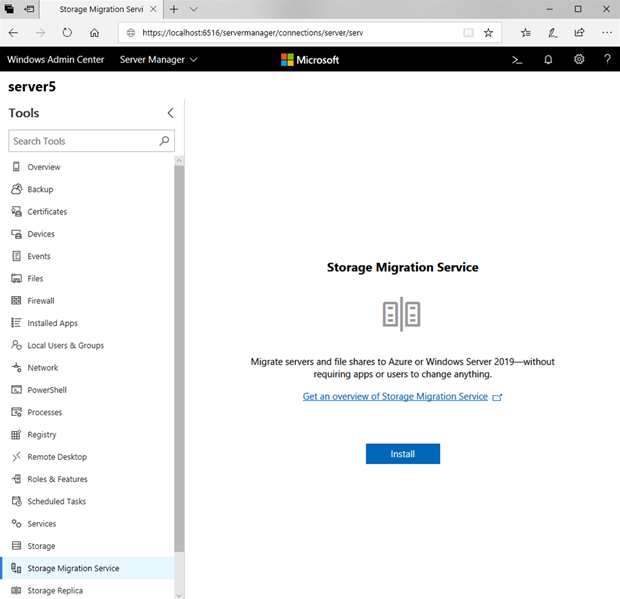Open the favorites hub
The height and width of the screenshot is (599, 620).
525,33
